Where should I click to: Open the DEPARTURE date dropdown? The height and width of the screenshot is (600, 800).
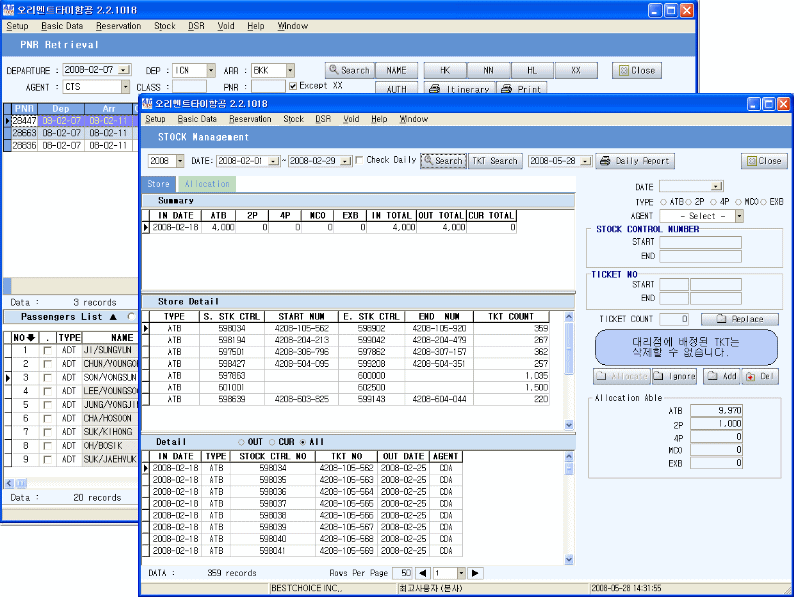124,70
